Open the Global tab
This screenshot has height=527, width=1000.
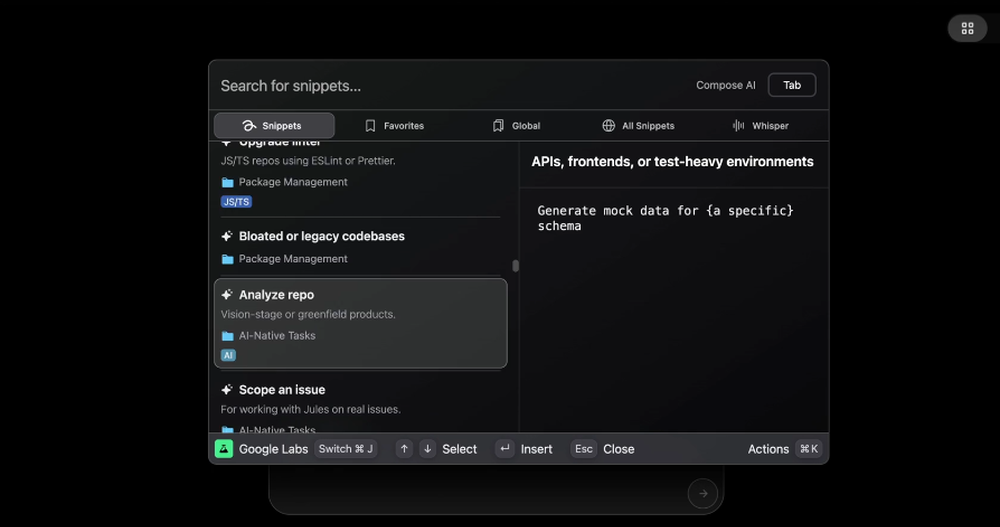click(516, 126)
